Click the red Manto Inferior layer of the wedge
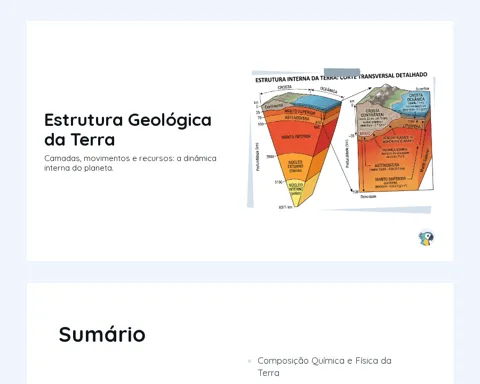Viewport: 480px width, 384px height. [x=297, y=137]
